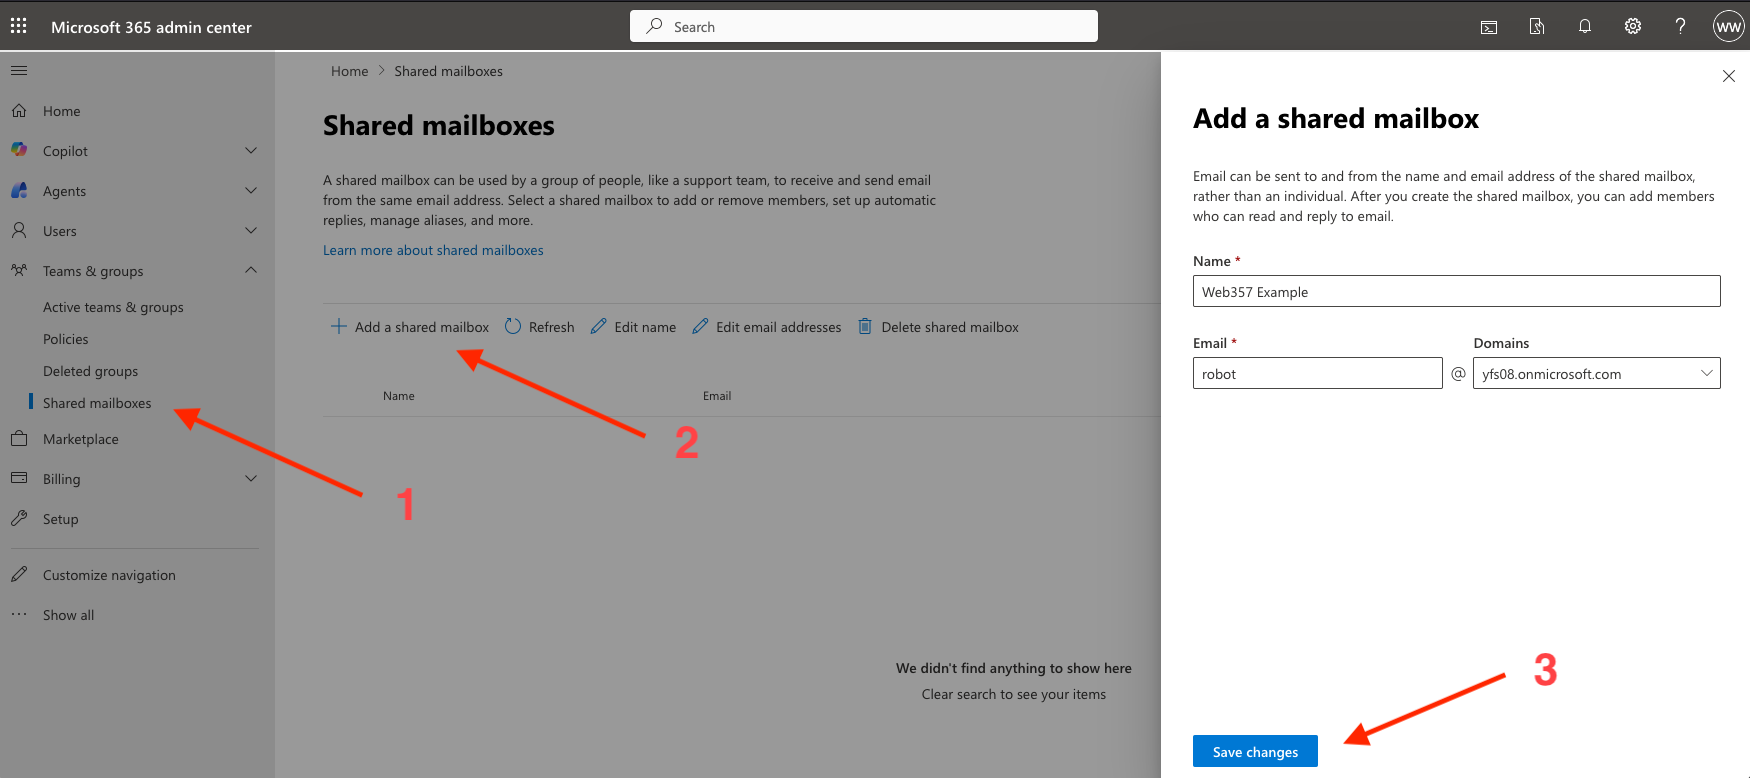The width and height of the screenshot is (1750, 778).
Task: Expand the Agents nav section
Action: coord(251,190)
